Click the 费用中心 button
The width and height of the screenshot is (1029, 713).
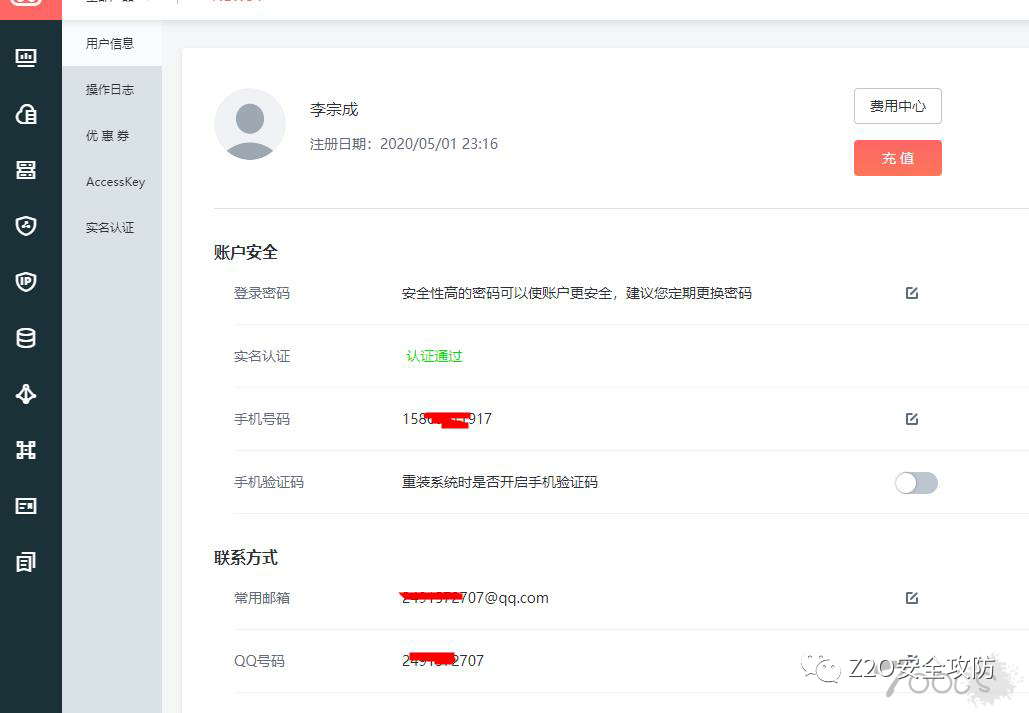pos(898,106)
